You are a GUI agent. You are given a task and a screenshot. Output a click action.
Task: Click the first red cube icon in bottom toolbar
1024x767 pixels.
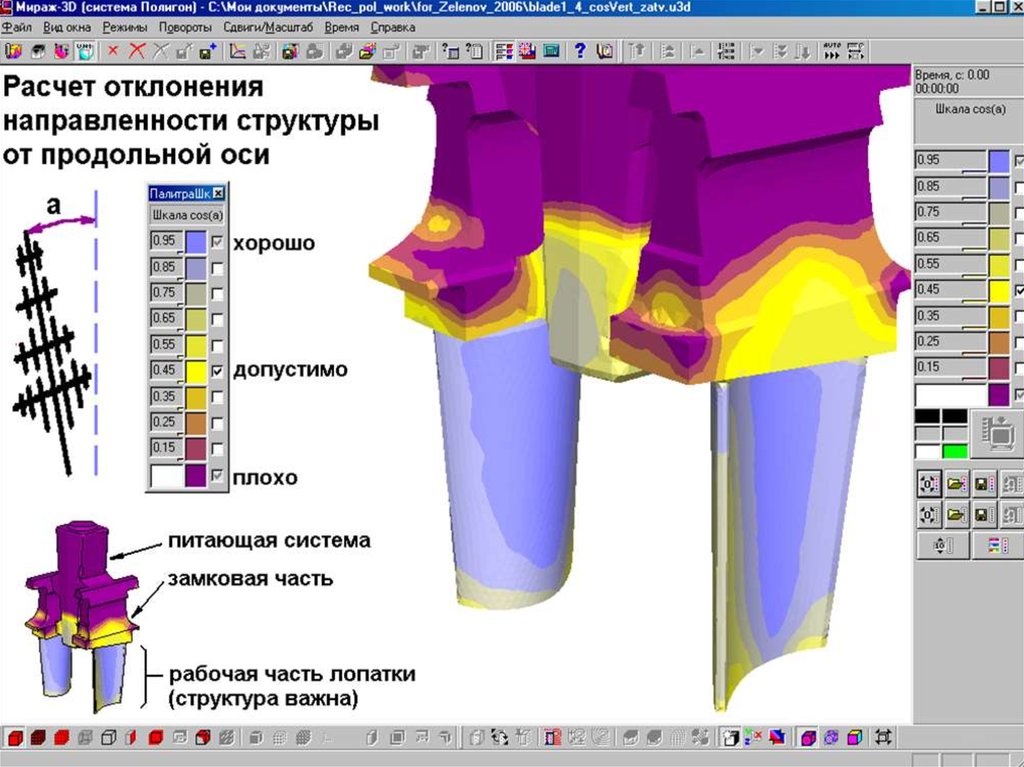coord(14,738)
